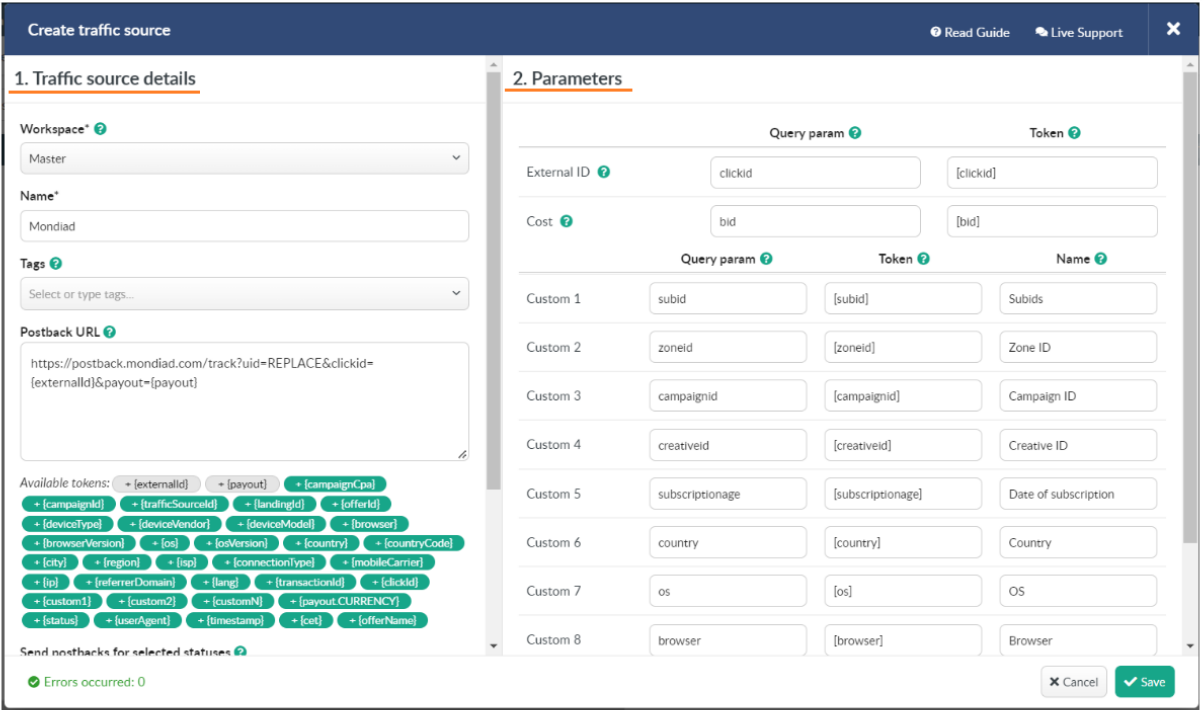The height and width of the screenshot is (712, 1202).
Task: Add the {countryCode} token to postback
Action: [x=414, y=543]
